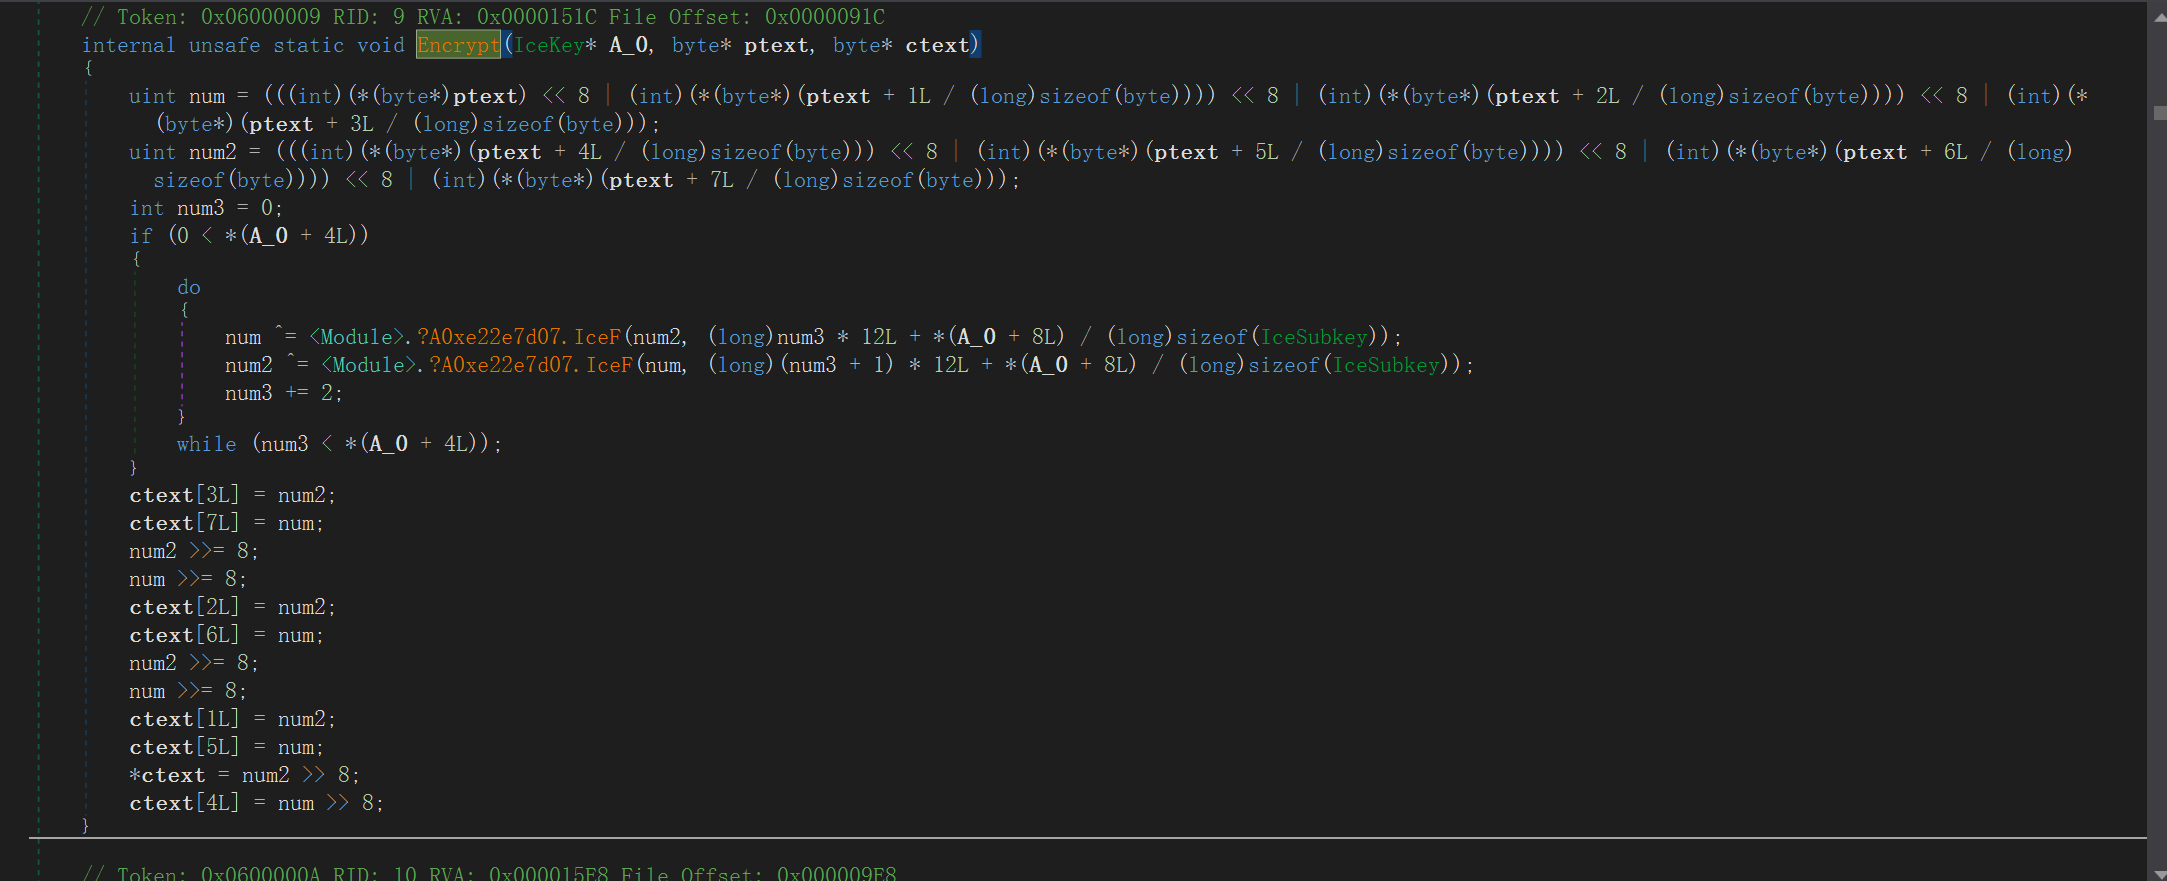Click the 'num3 += 2' statement
This screenshot has width=2167, height=881.
tap(283, 393)
